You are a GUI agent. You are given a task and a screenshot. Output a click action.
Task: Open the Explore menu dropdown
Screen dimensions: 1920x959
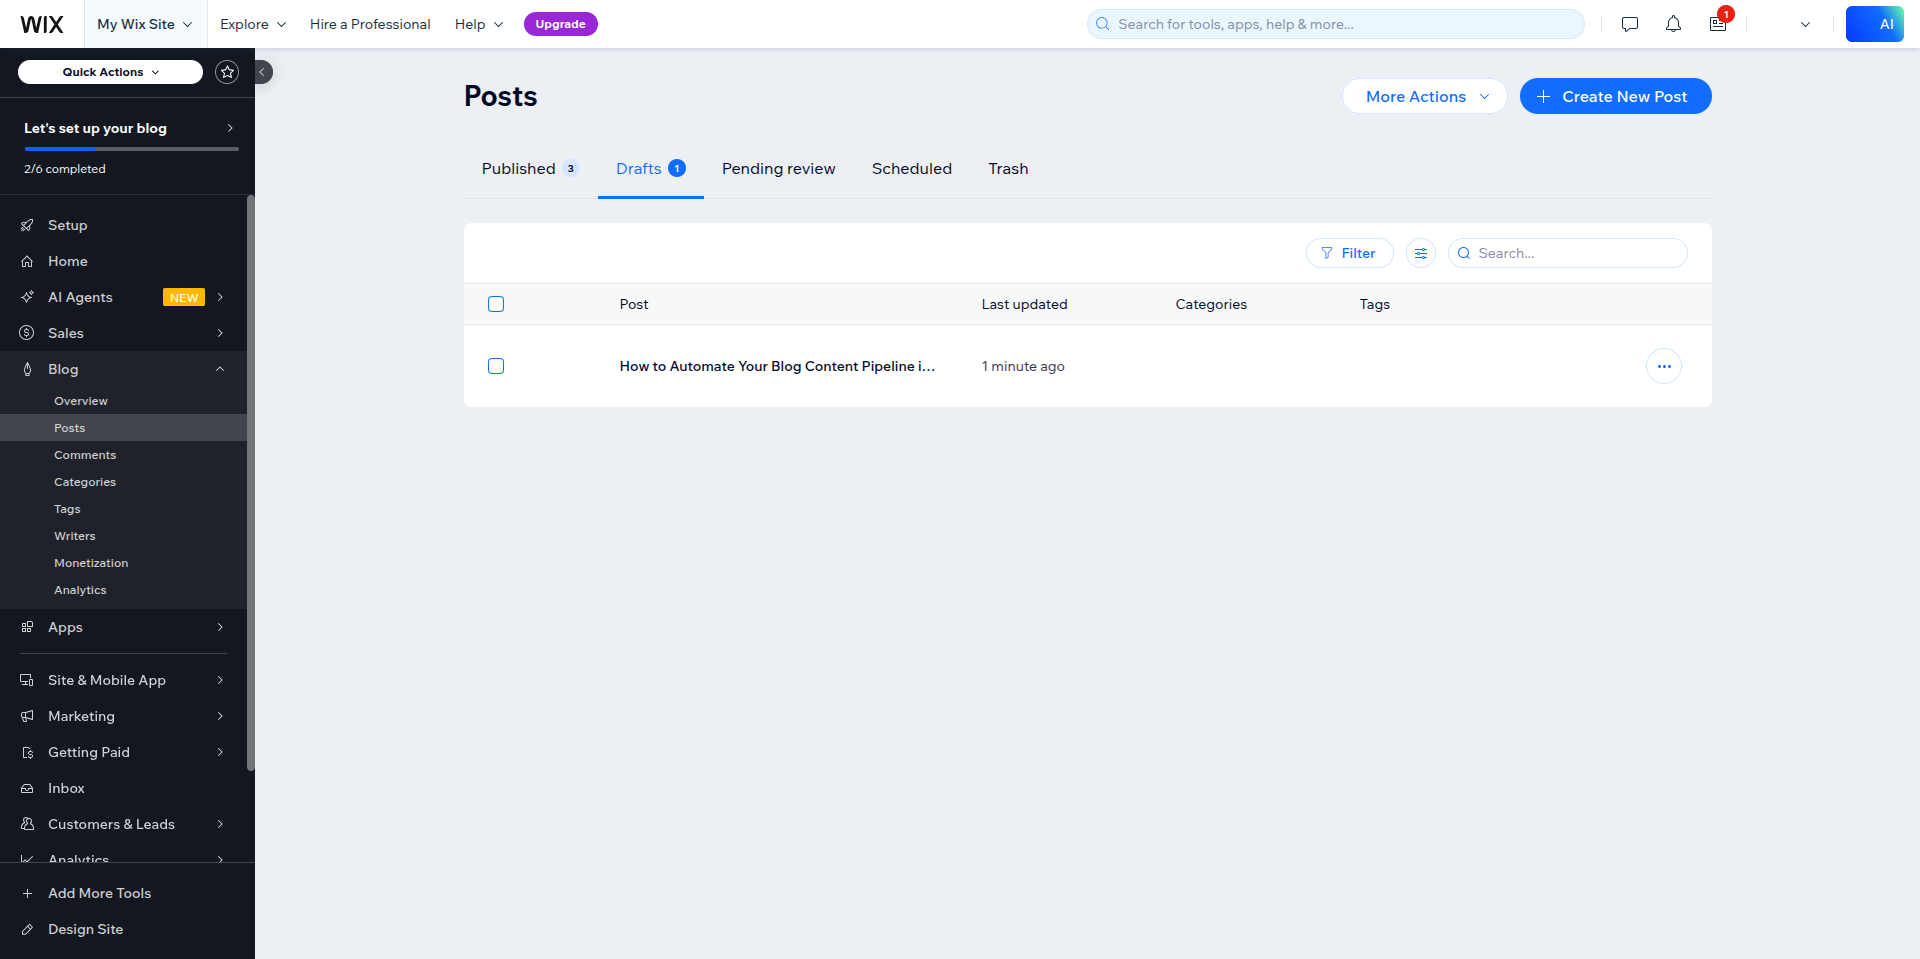point(253,24)
